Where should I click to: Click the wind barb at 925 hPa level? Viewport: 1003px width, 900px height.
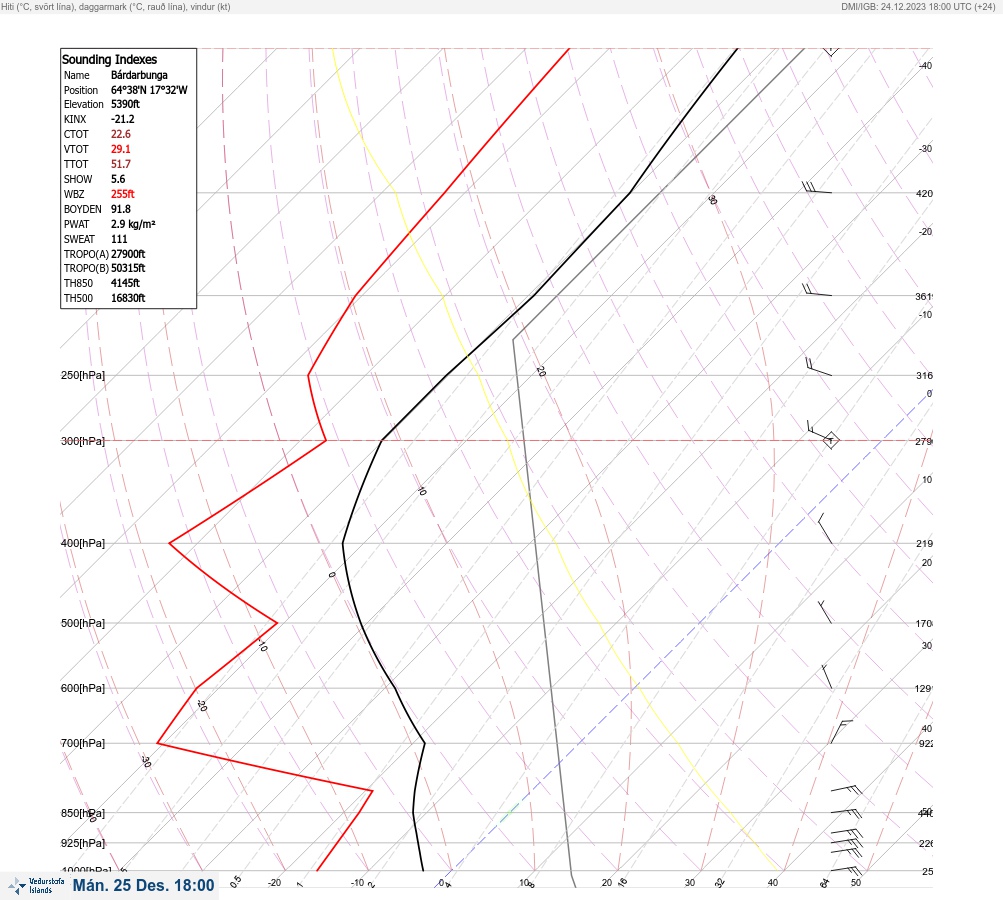click(x=846, y=842)
